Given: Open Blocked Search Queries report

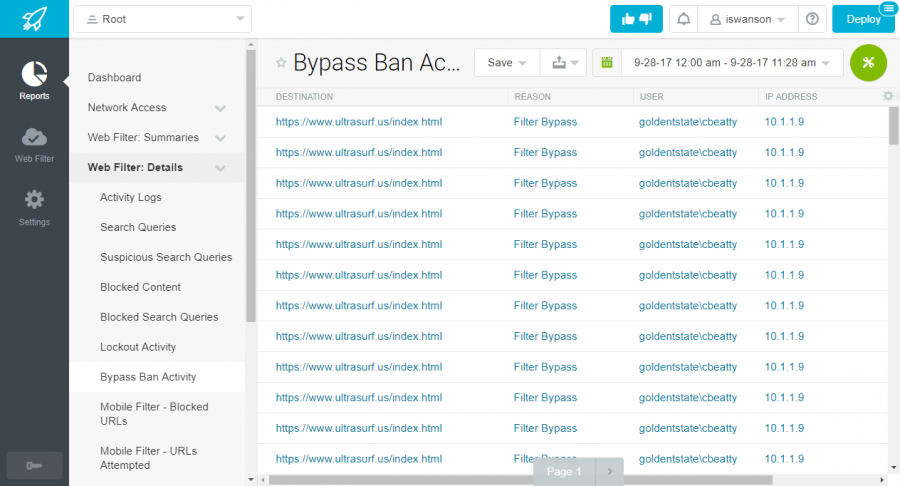Looking at the screenshot, I should pyautogui.click(x=157, y=317).
